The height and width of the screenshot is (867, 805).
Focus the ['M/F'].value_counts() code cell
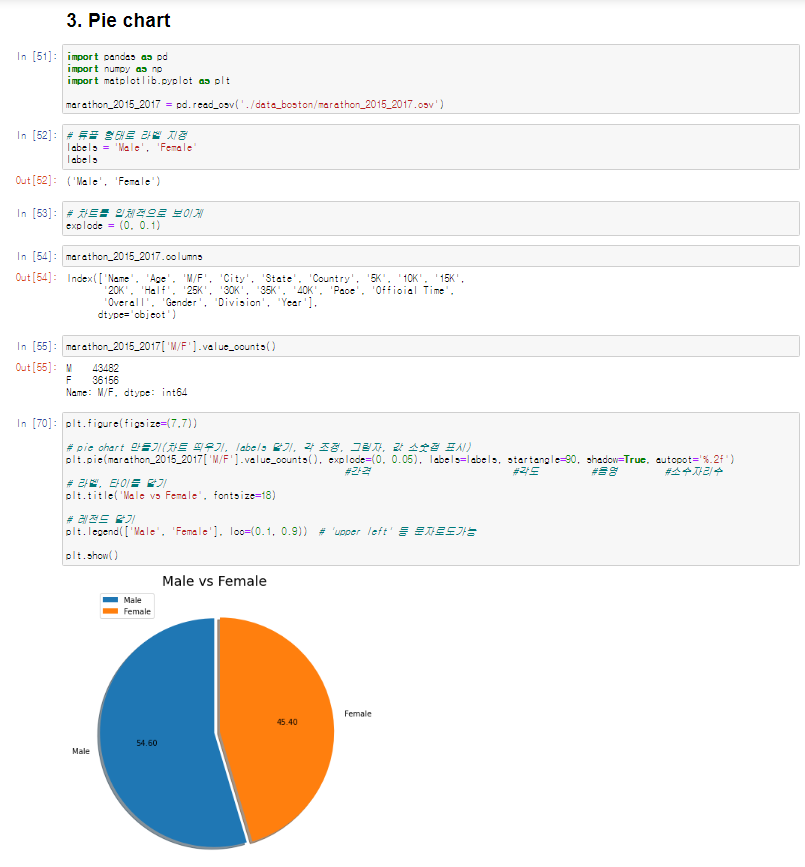coord(431,346)
